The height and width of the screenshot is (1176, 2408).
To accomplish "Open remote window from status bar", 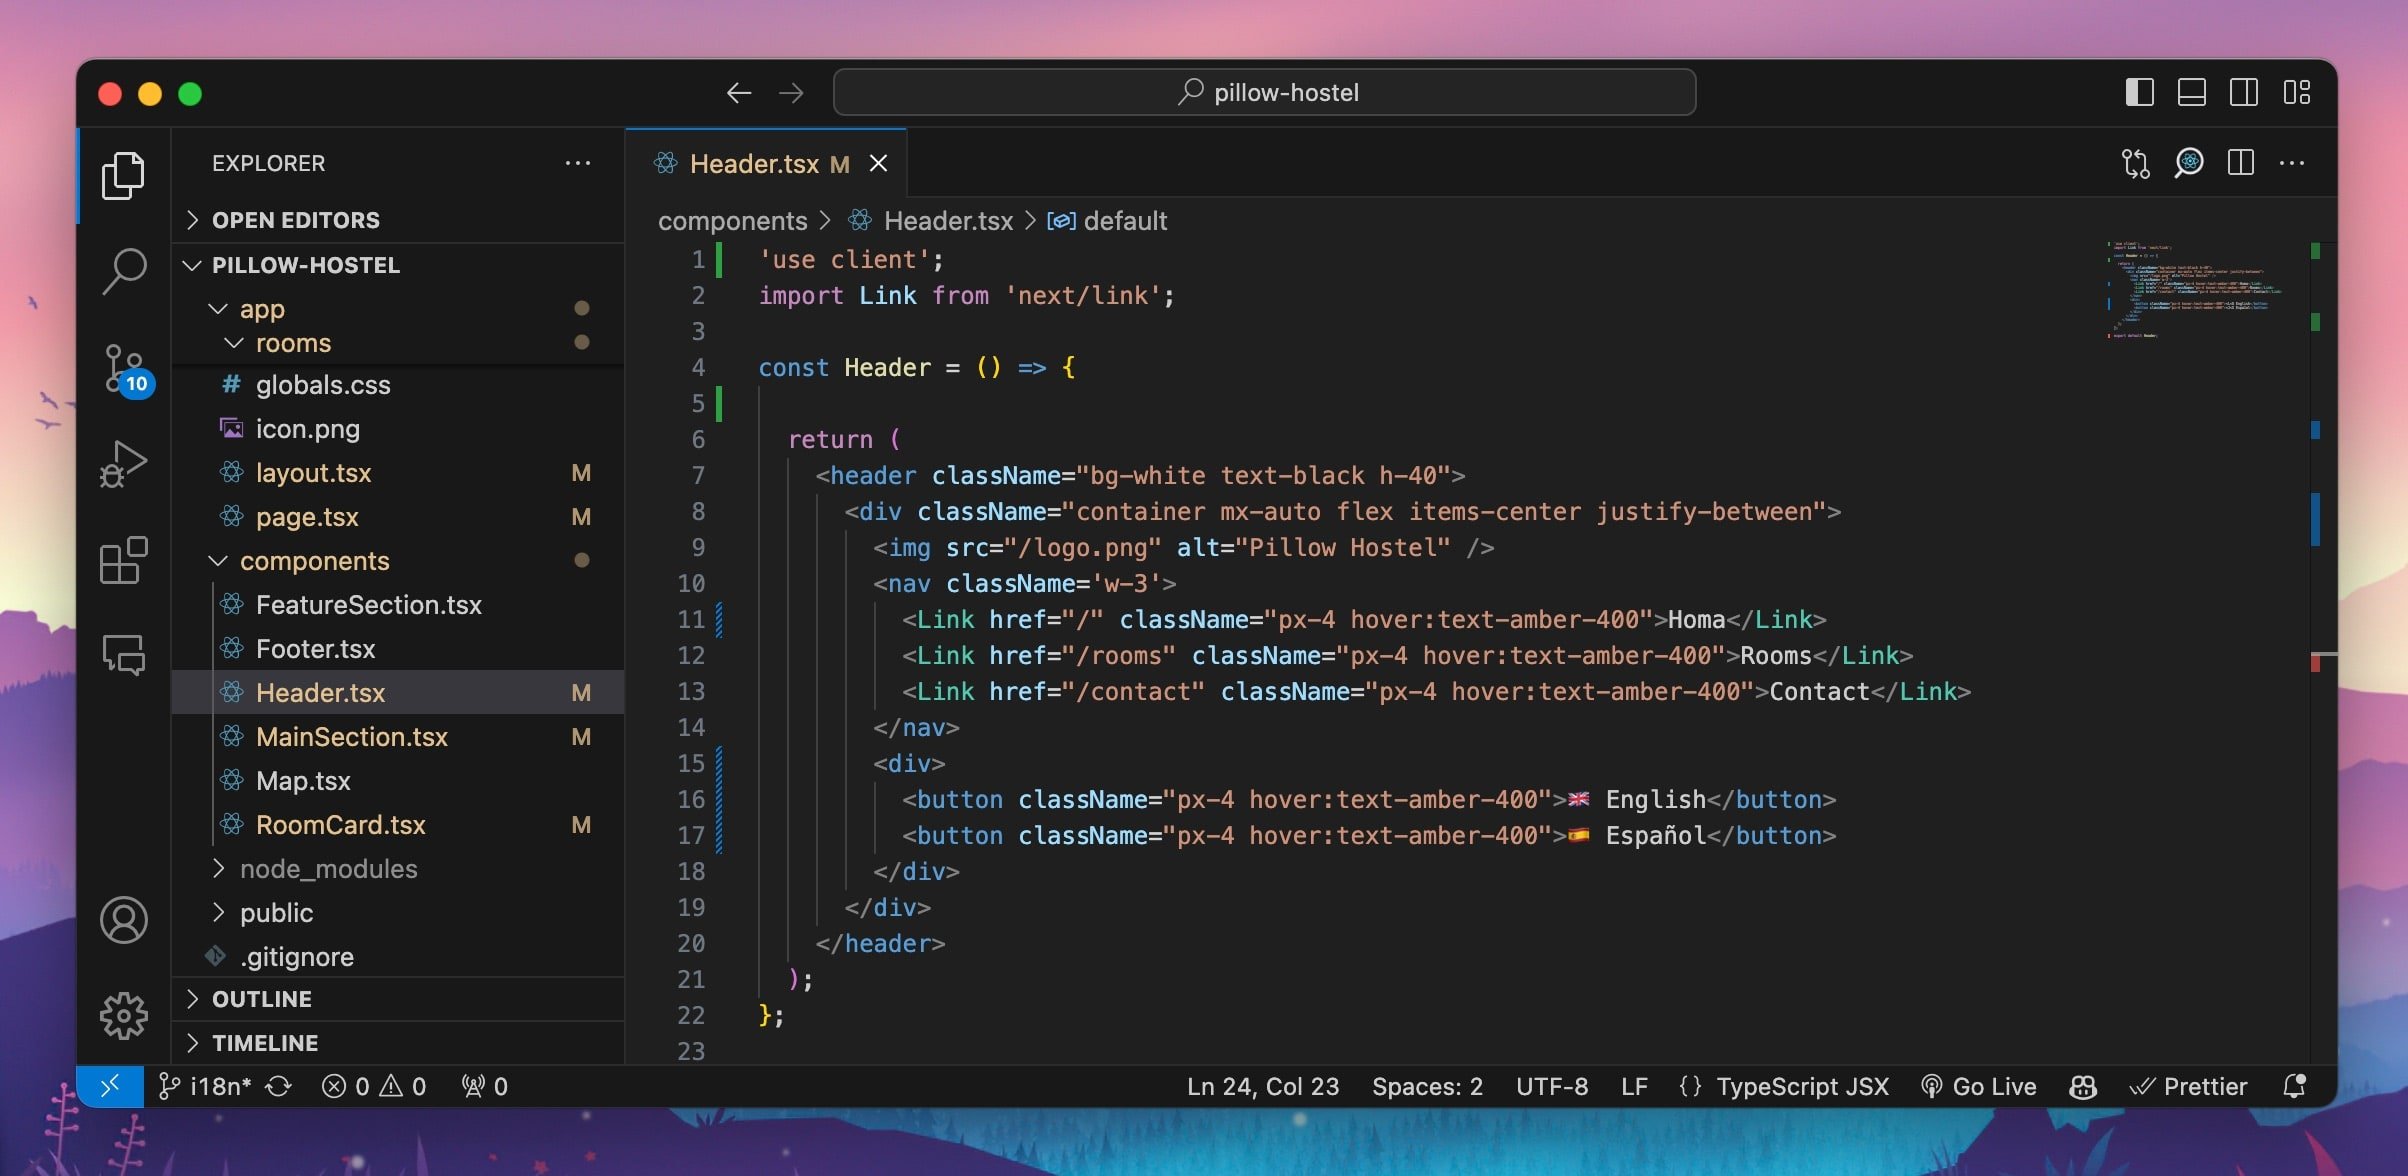I will tap(110, 1086).
